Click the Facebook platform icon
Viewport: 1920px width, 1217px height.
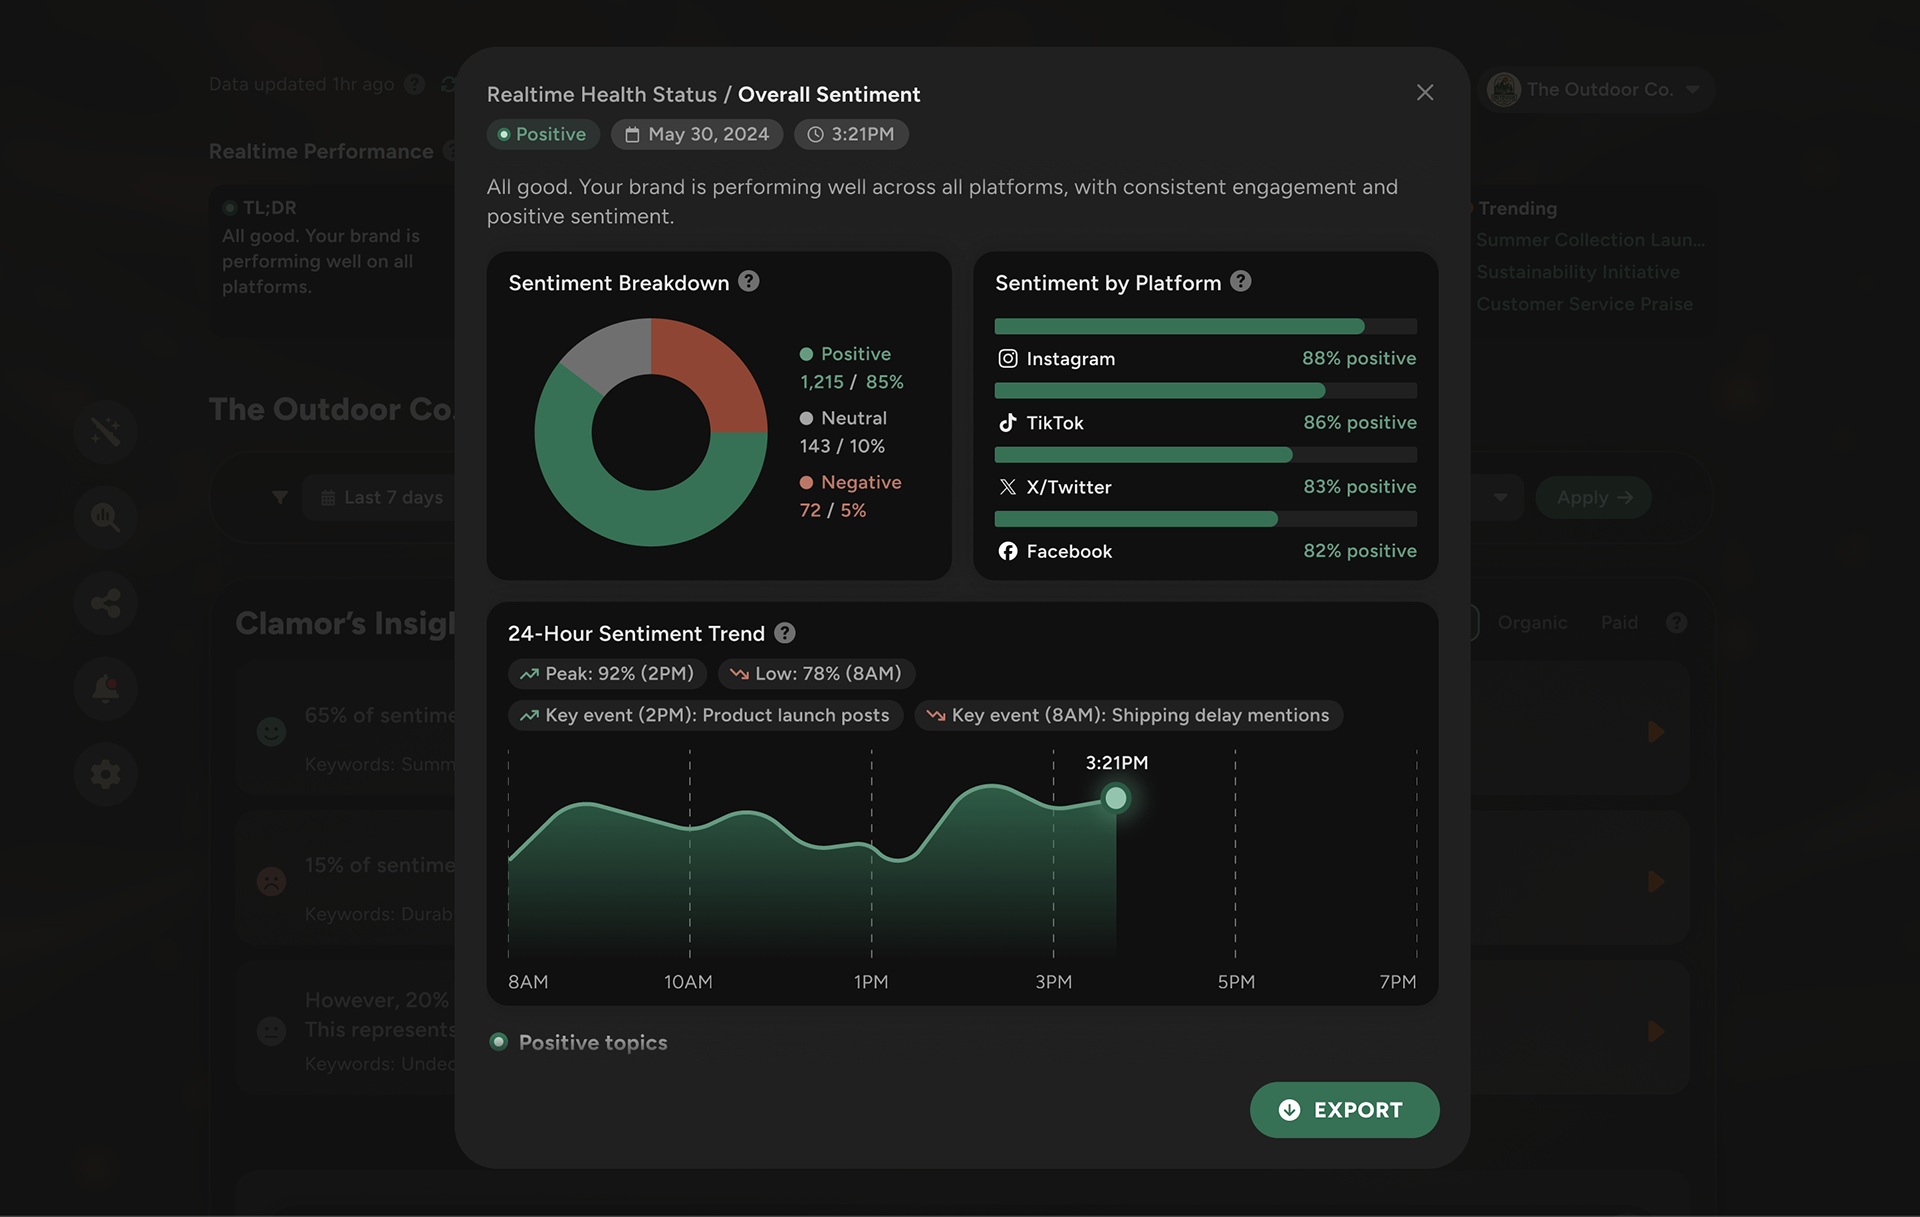pyautogui.click(x=1006, y=551)
